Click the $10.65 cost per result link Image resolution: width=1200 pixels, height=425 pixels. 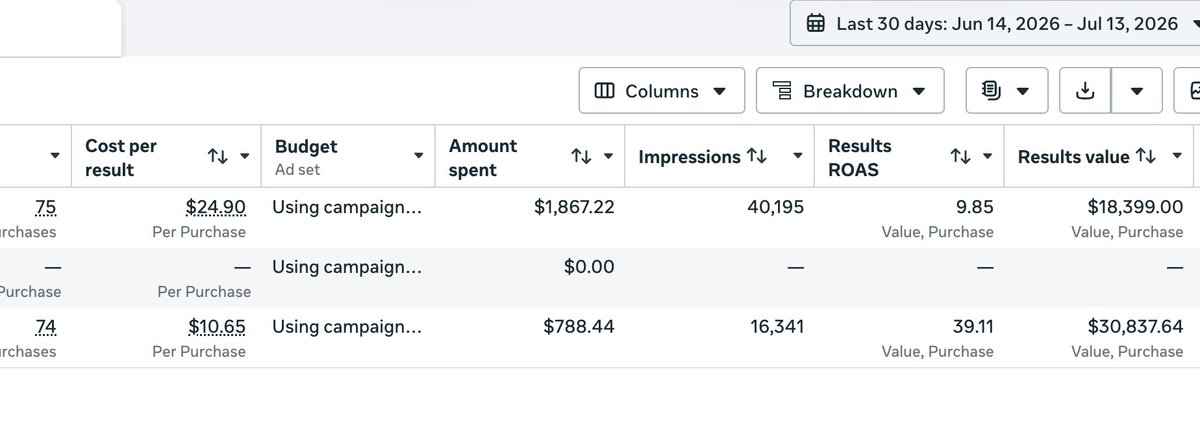pyautogui.click(x=215, y=327)
